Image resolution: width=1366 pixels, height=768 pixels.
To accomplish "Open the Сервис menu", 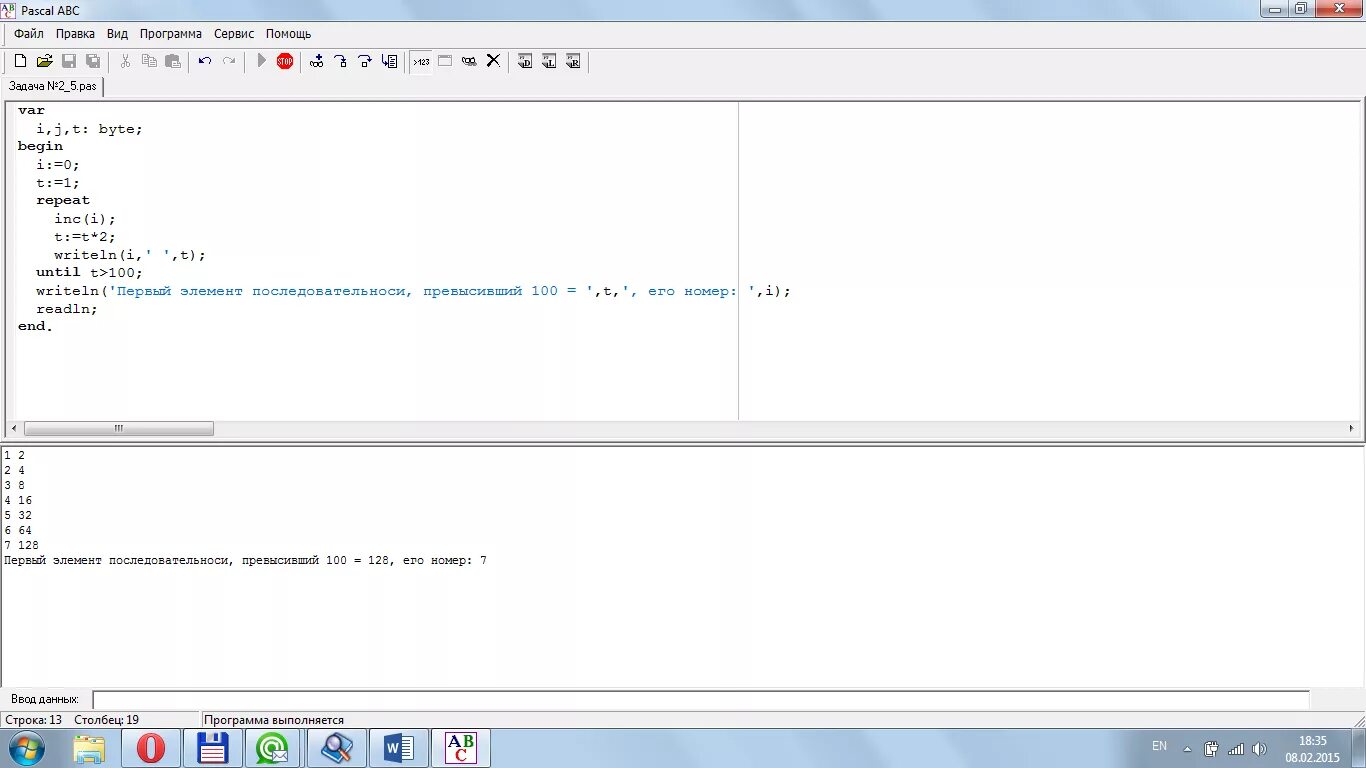I will click(x=234, y=34).
